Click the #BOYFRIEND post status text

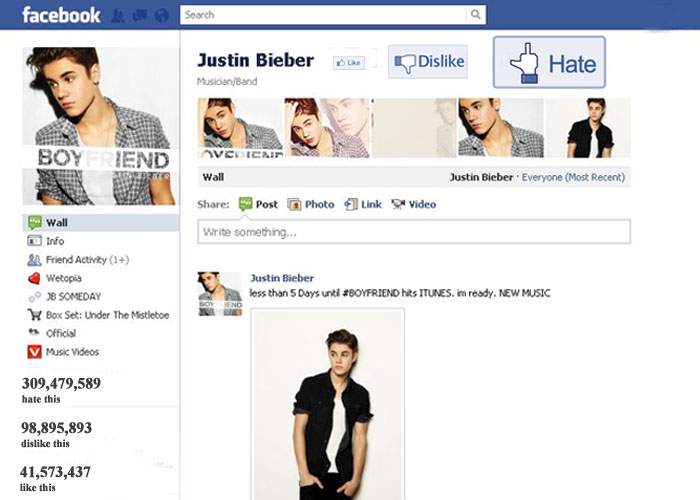point(400,293)
